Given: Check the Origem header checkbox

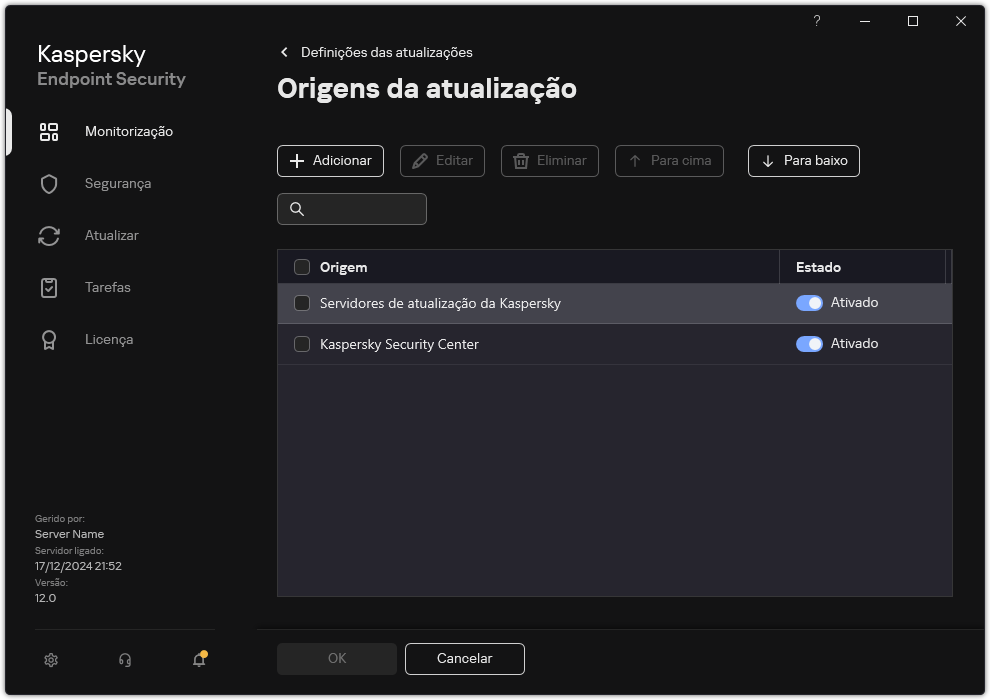Looking at the screenshot, I should (302, 267).
